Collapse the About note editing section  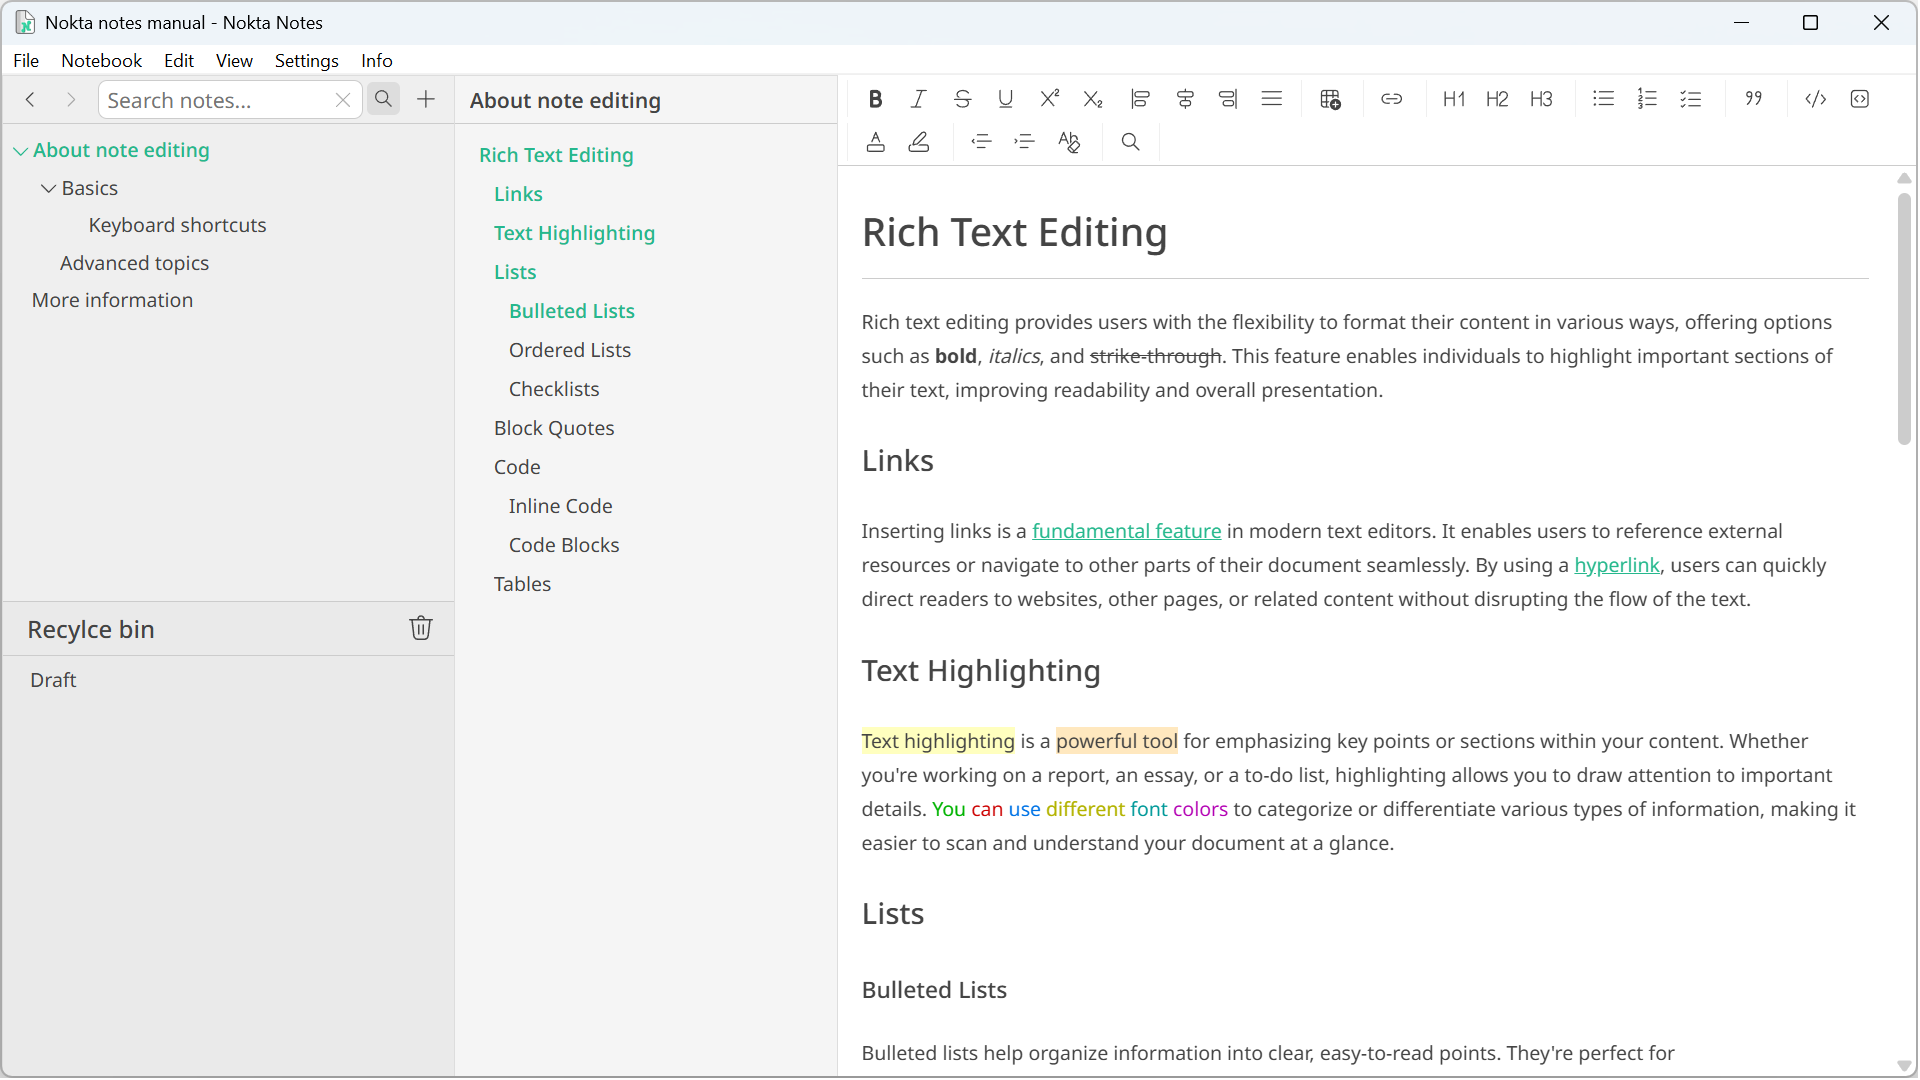20,150
